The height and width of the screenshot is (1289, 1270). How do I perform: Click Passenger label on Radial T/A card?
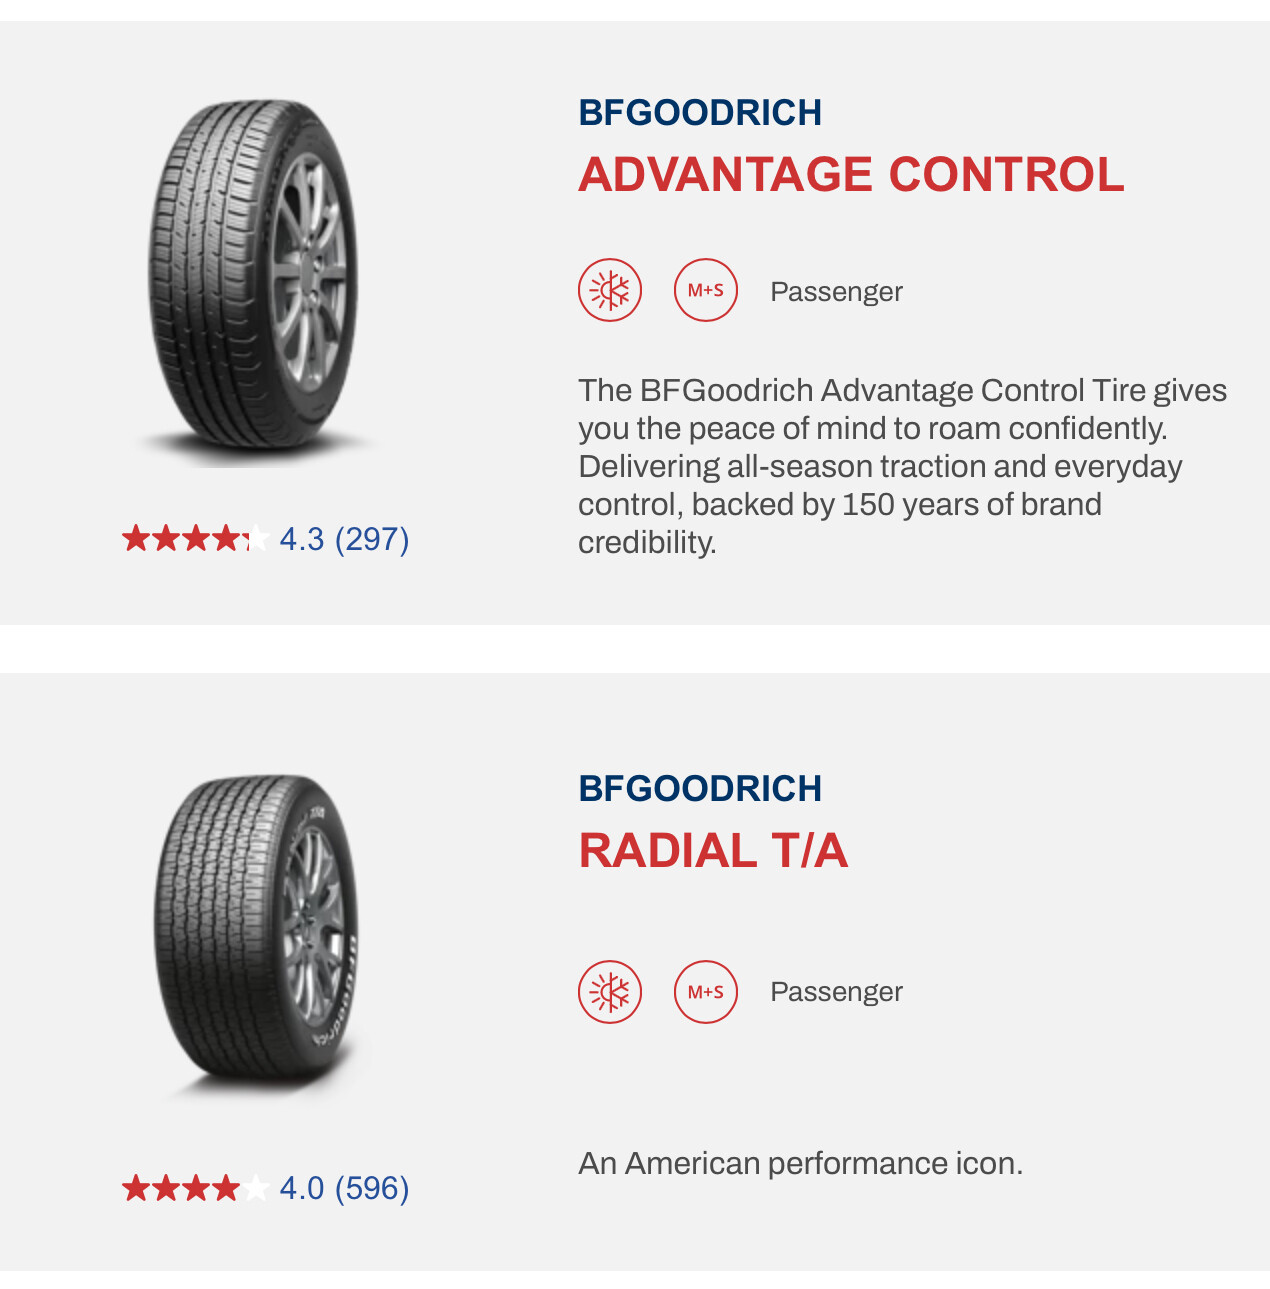(x=836, y=992)
